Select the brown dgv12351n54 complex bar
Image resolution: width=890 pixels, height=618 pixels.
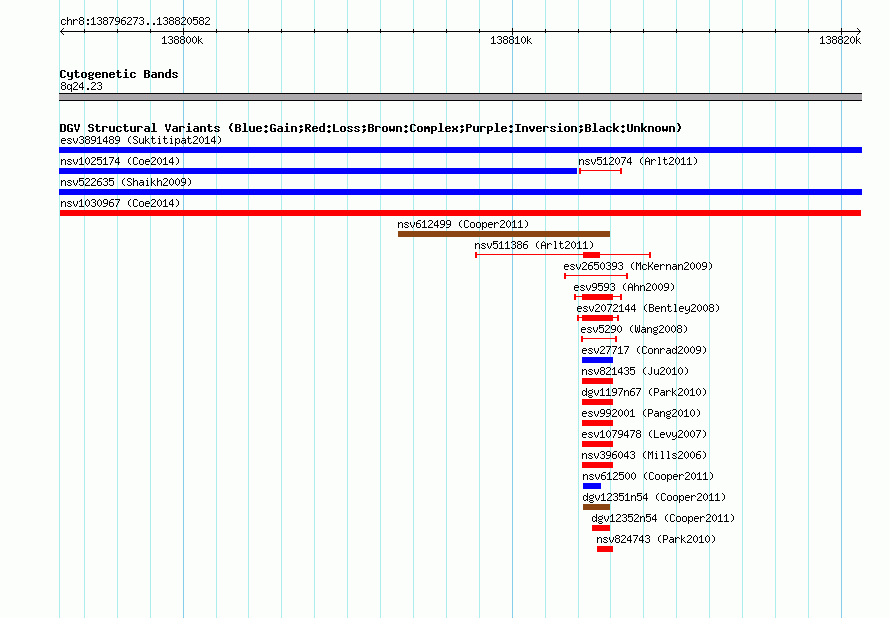(x=597, y=507)
